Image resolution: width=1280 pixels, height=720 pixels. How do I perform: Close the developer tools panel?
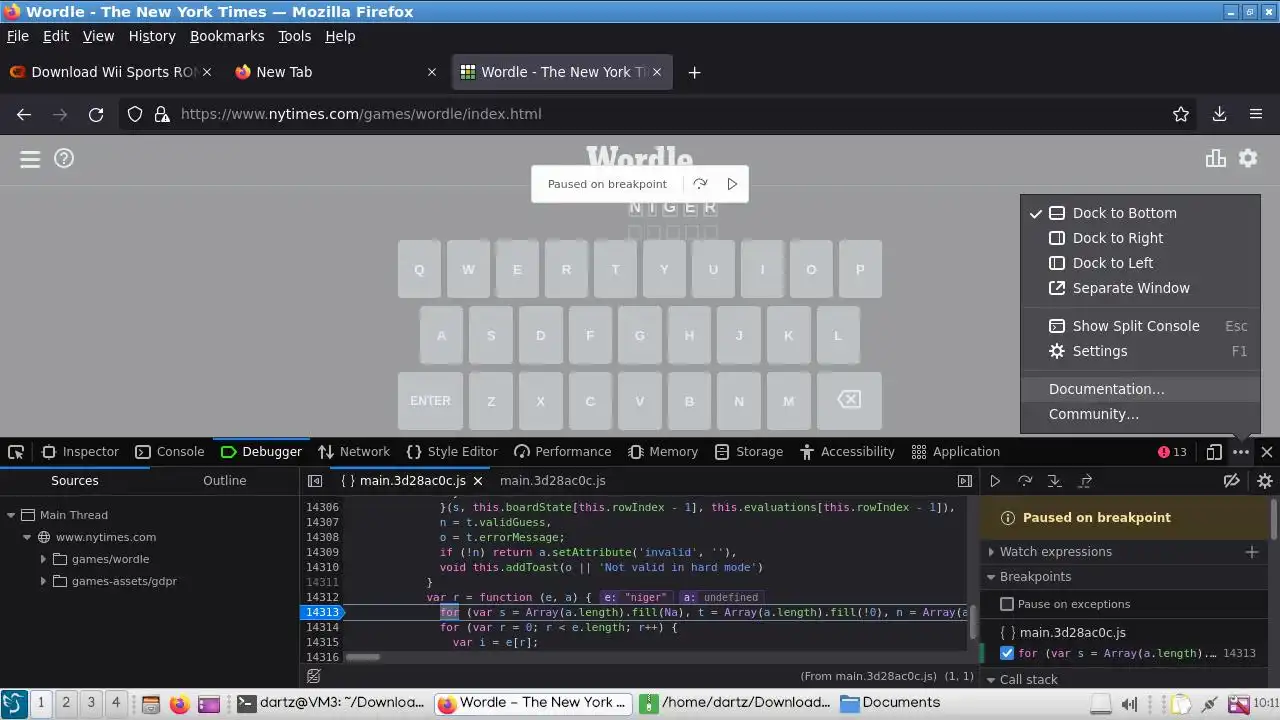tap(1267, 452)
